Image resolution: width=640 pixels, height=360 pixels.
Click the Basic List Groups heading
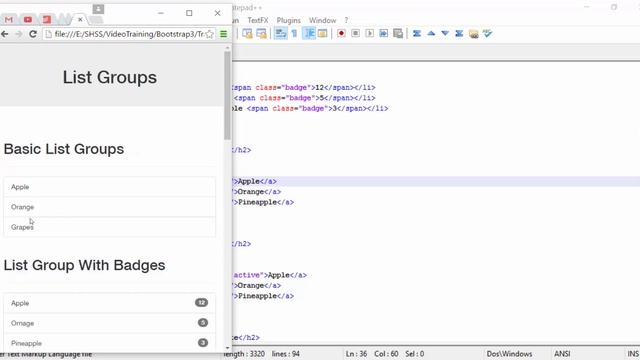(x=64, y=149)
